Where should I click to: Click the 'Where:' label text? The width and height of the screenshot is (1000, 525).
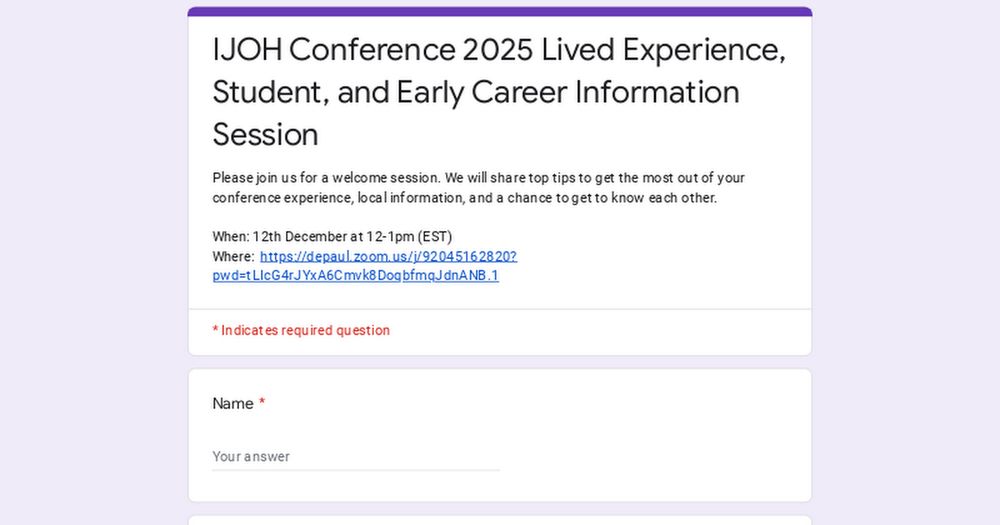click(233, 256)
